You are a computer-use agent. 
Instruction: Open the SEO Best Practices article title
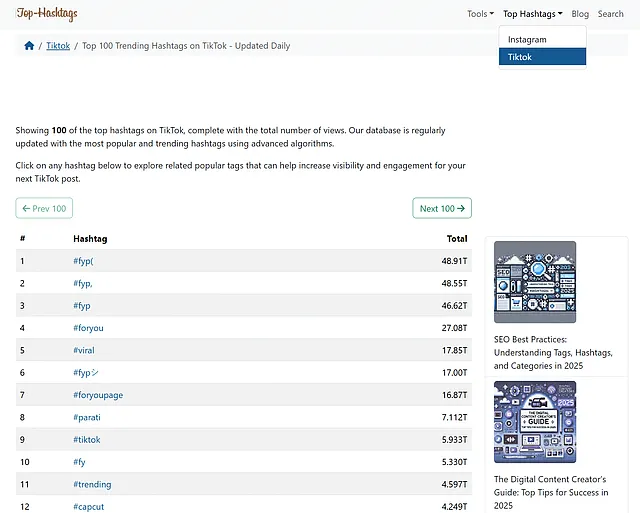[553, 353]
